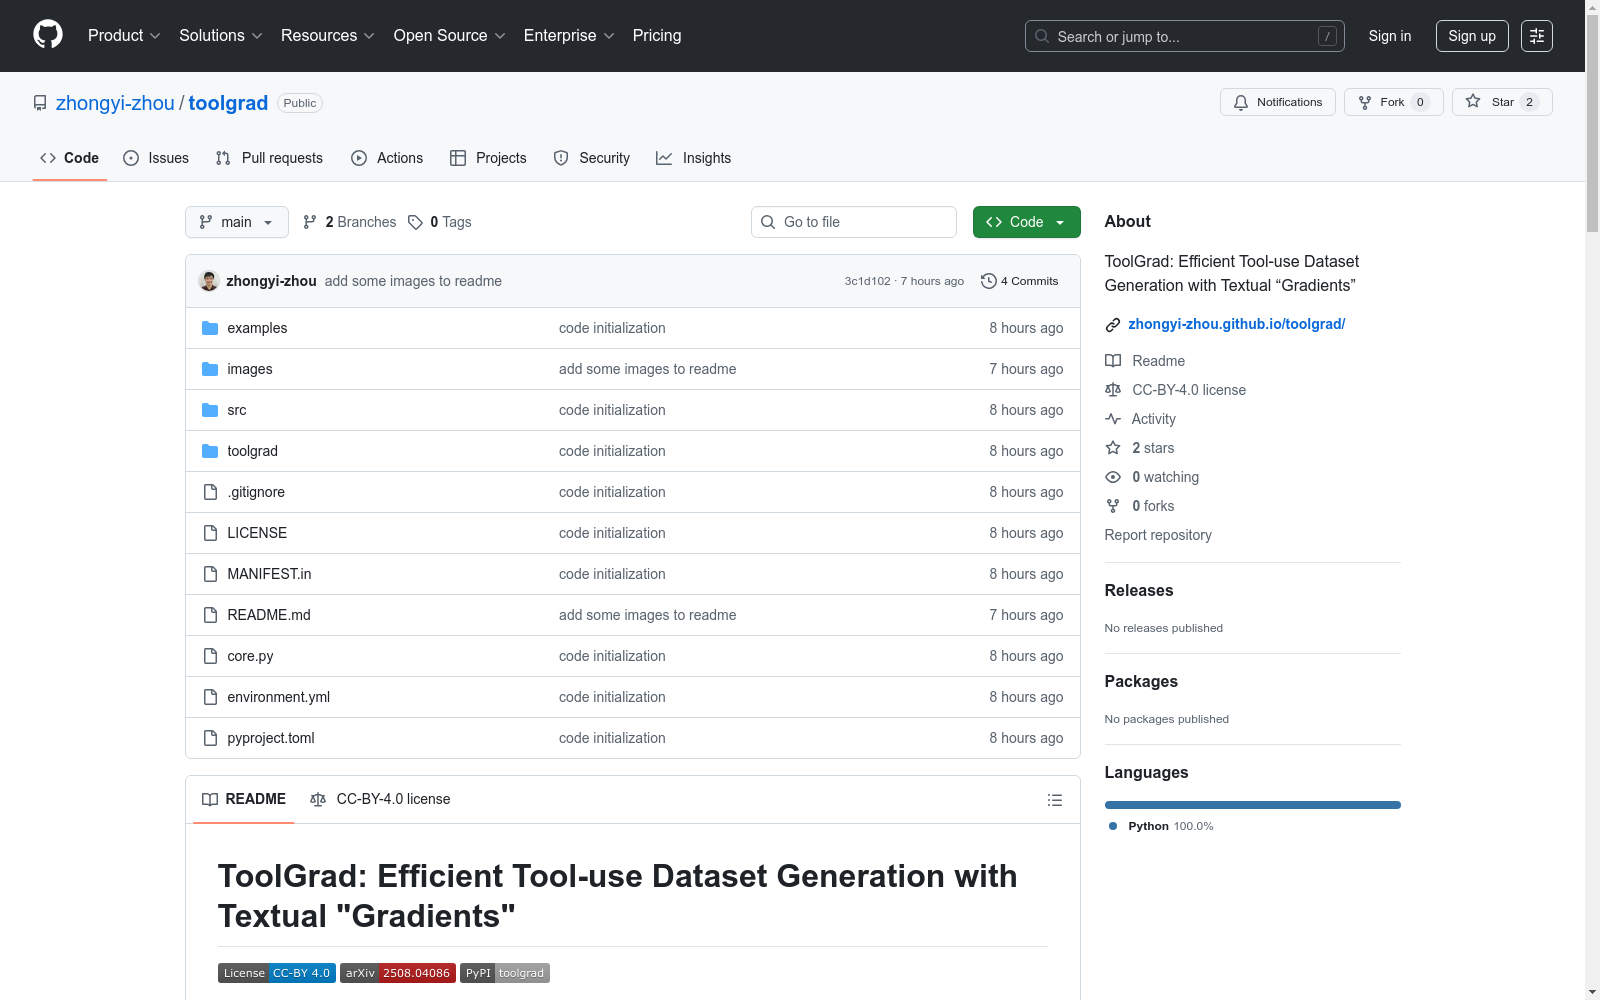Click the .gitignore file icon
Viewport: 1600px width, 1000px height.
coord(210,492)
